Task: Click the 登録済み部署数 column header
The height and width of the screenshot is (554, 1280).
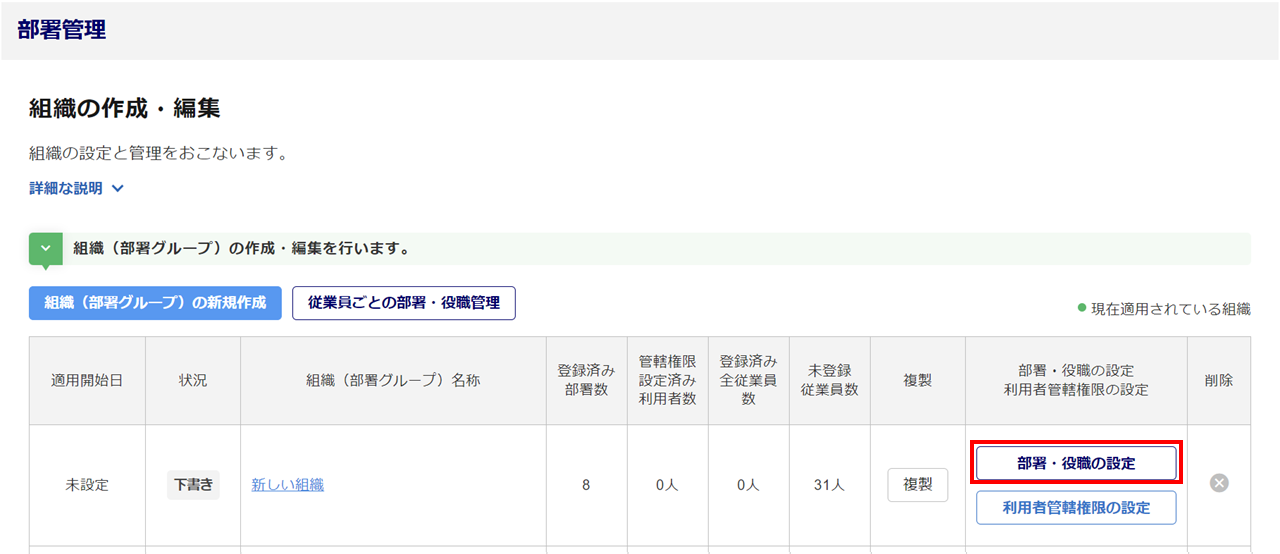Action: [586, 381]
